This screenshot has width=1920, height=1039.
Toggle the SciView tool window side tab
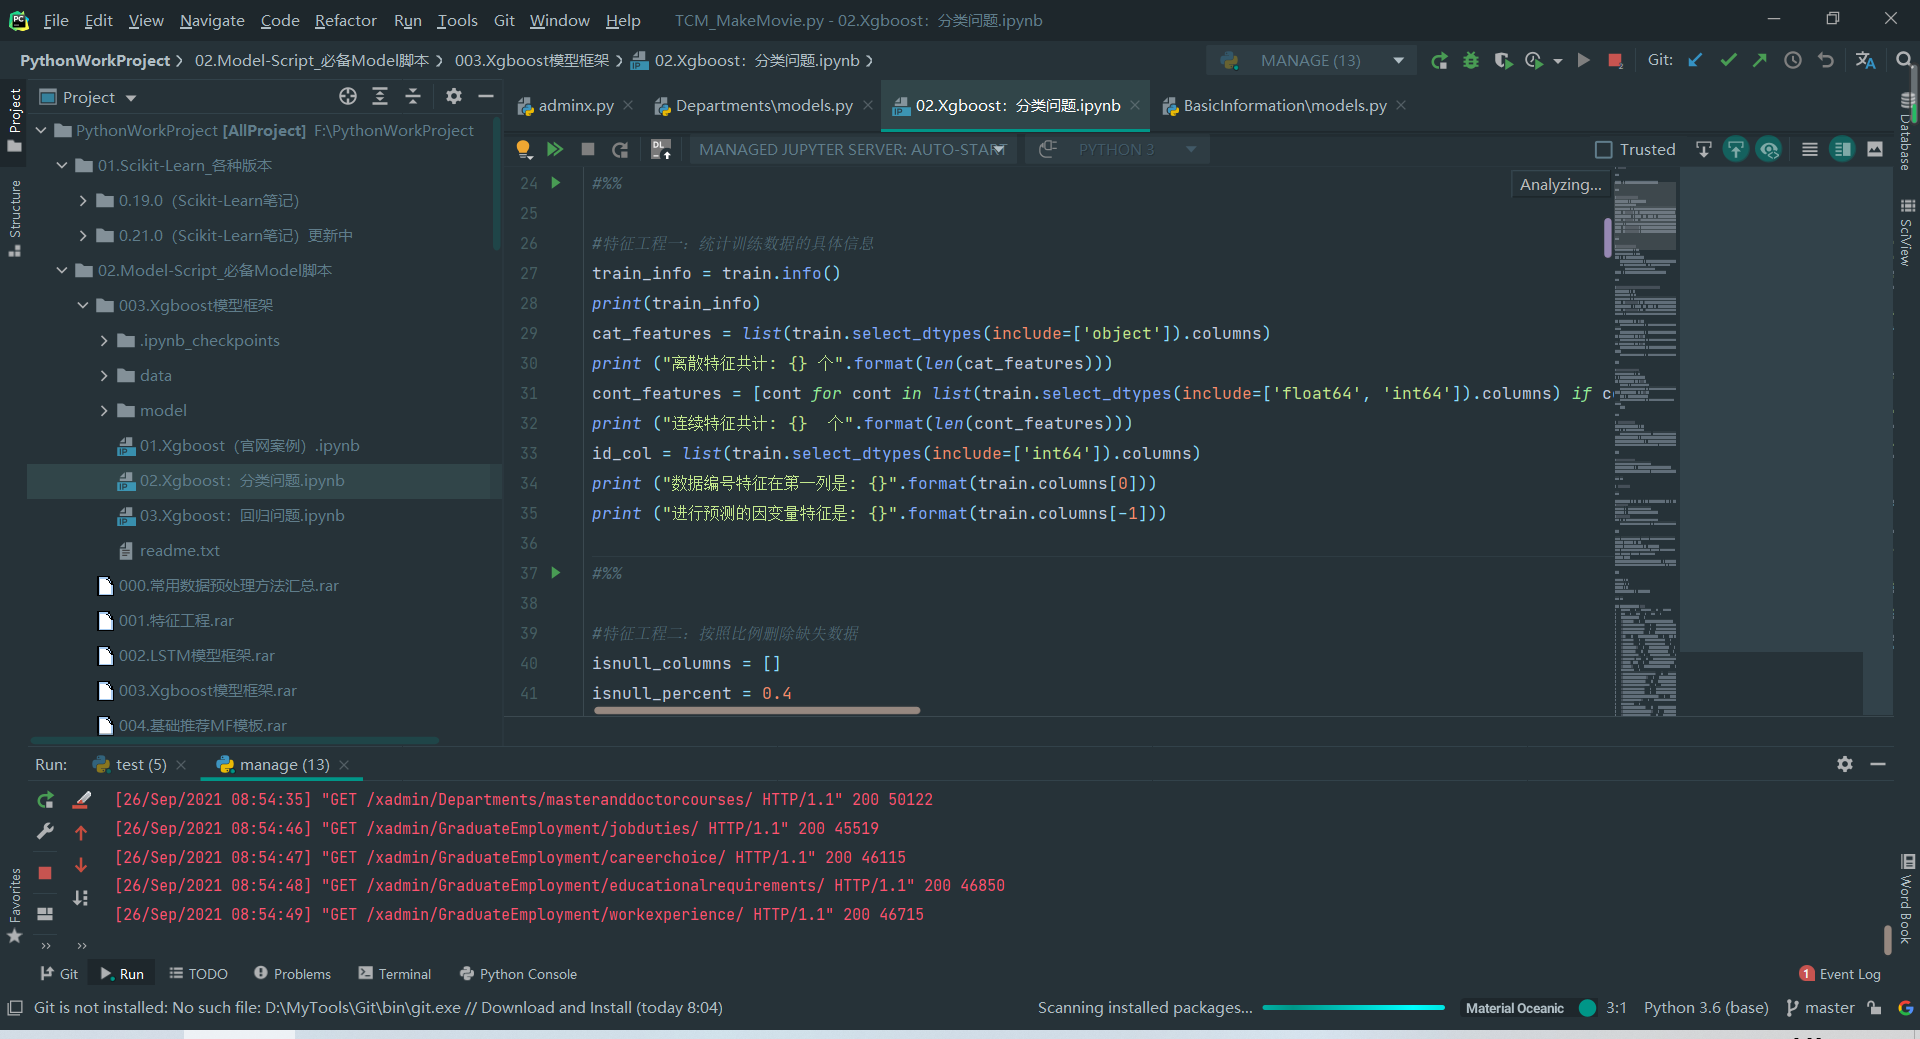click(x=1907, y=233)
